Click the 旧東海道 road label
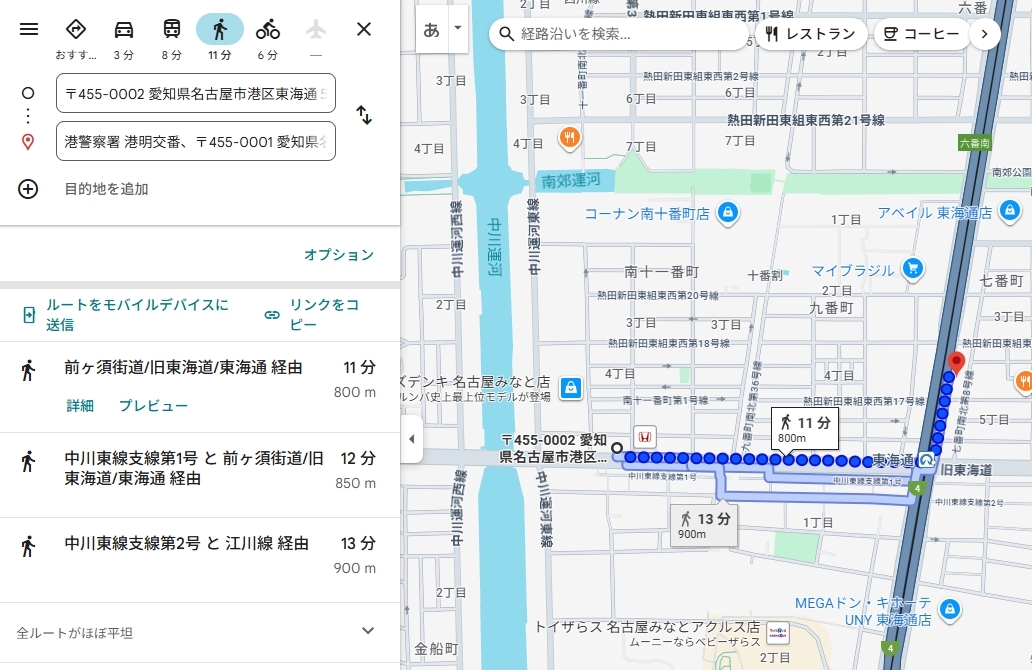Screen dimensions: 1032x670 966,470
